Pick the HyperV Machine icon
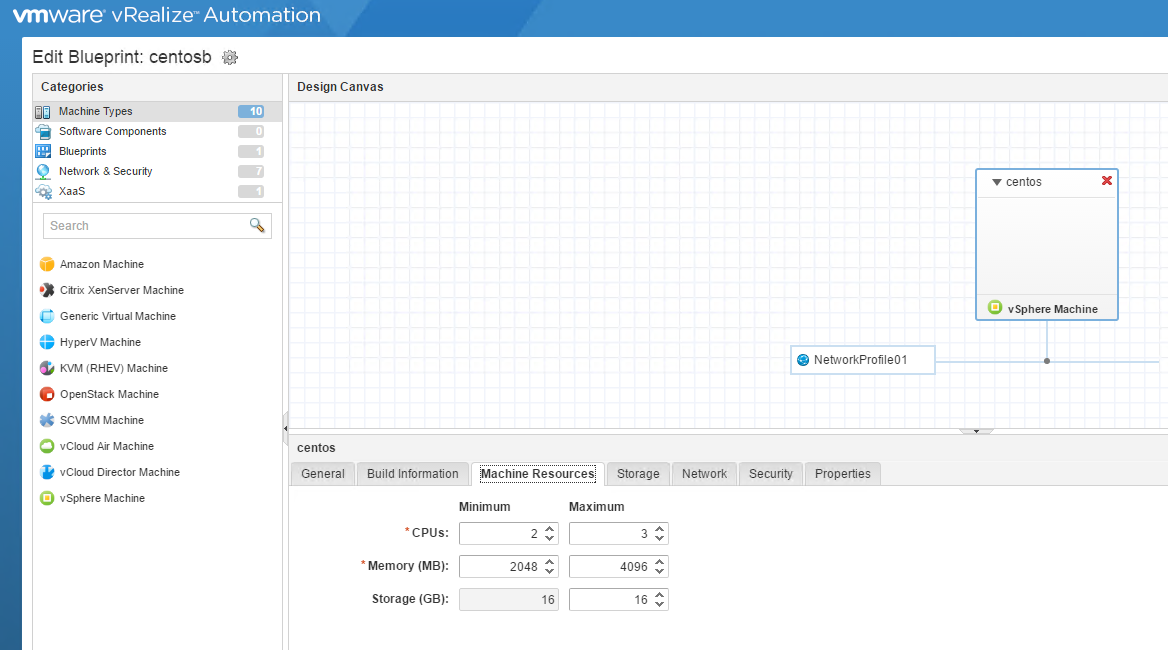Screen dimensions: 1168x650 click(x=47, y=342)
